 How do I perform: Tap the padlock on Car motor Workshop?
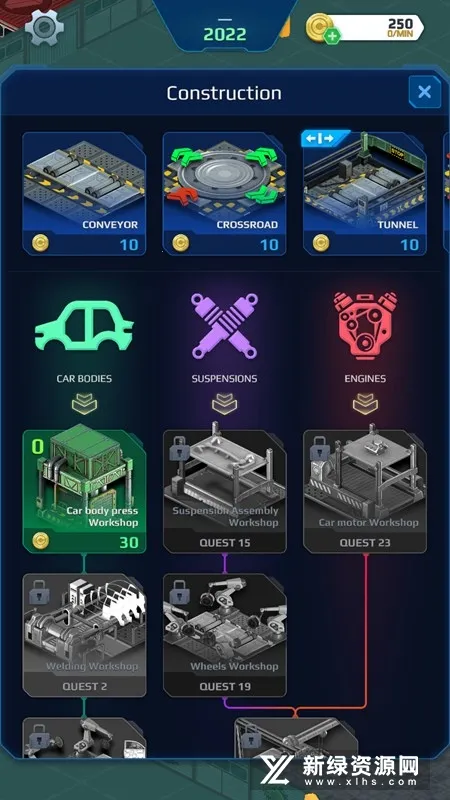point(321,448)
